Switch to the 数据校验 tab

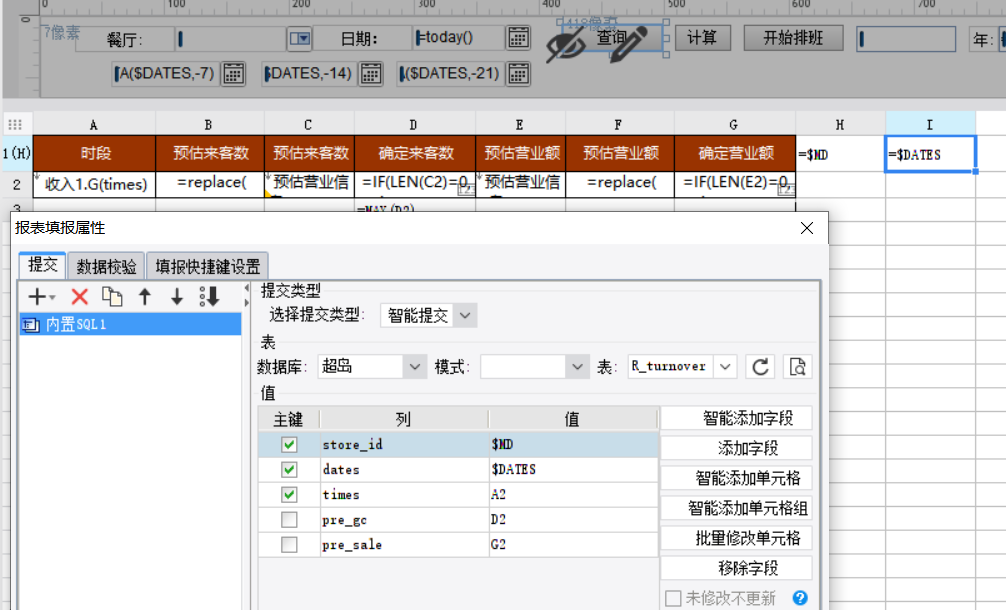(106, 266)
